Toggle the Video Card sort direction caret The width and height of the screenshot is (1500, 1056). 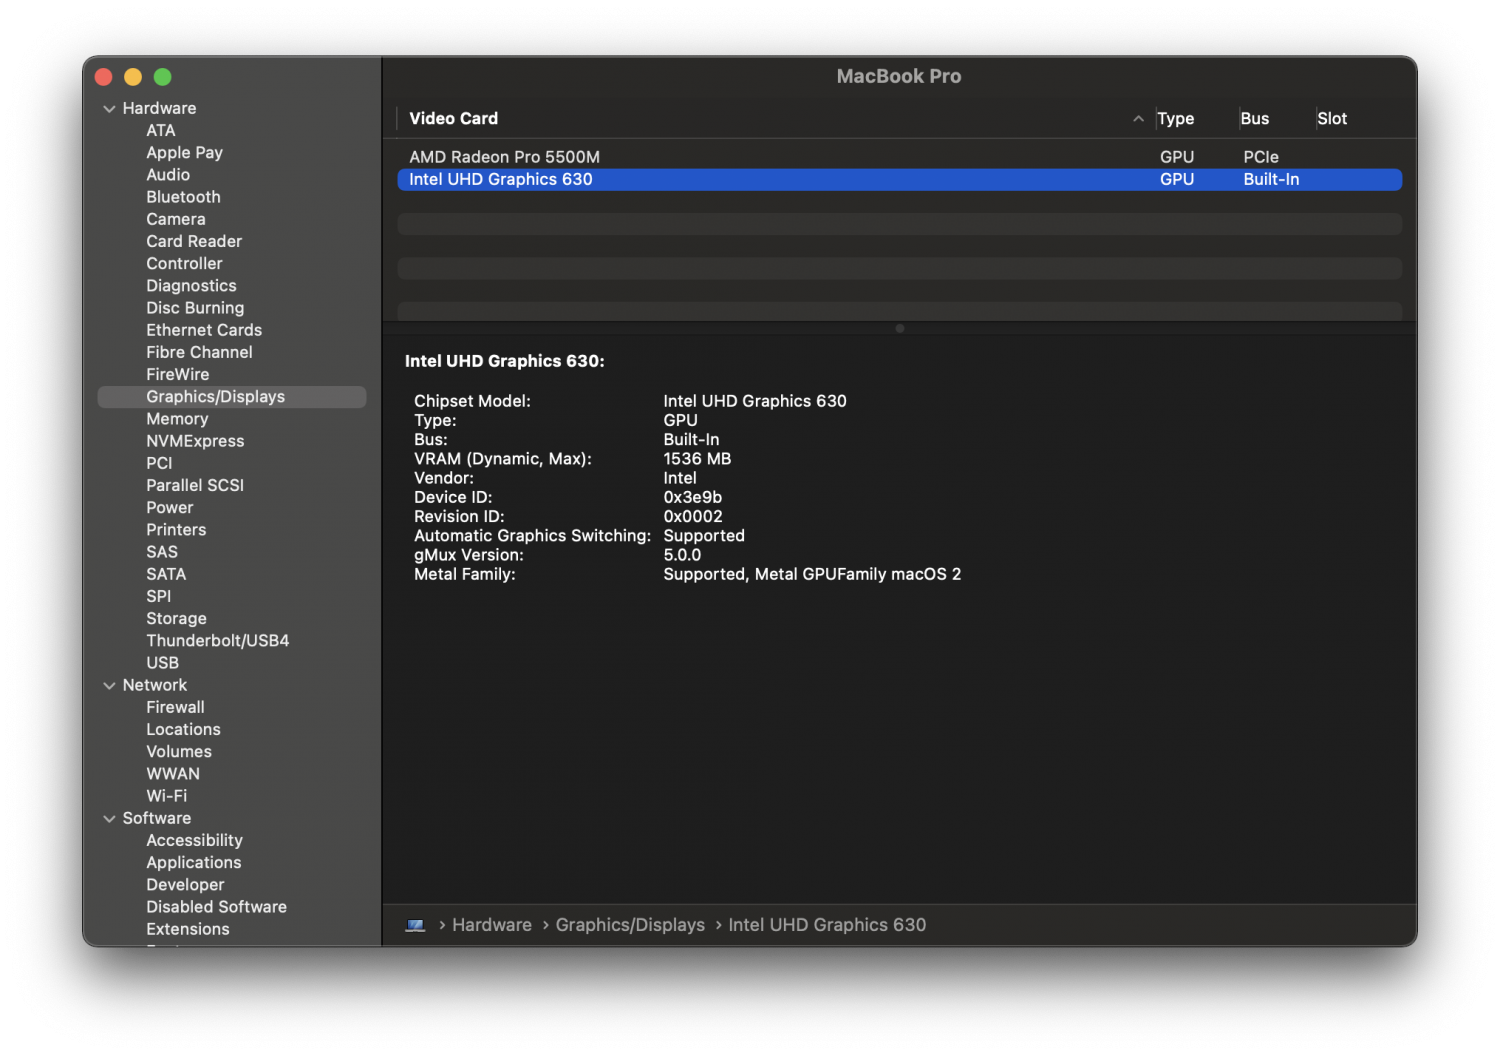coord(1138,118)
